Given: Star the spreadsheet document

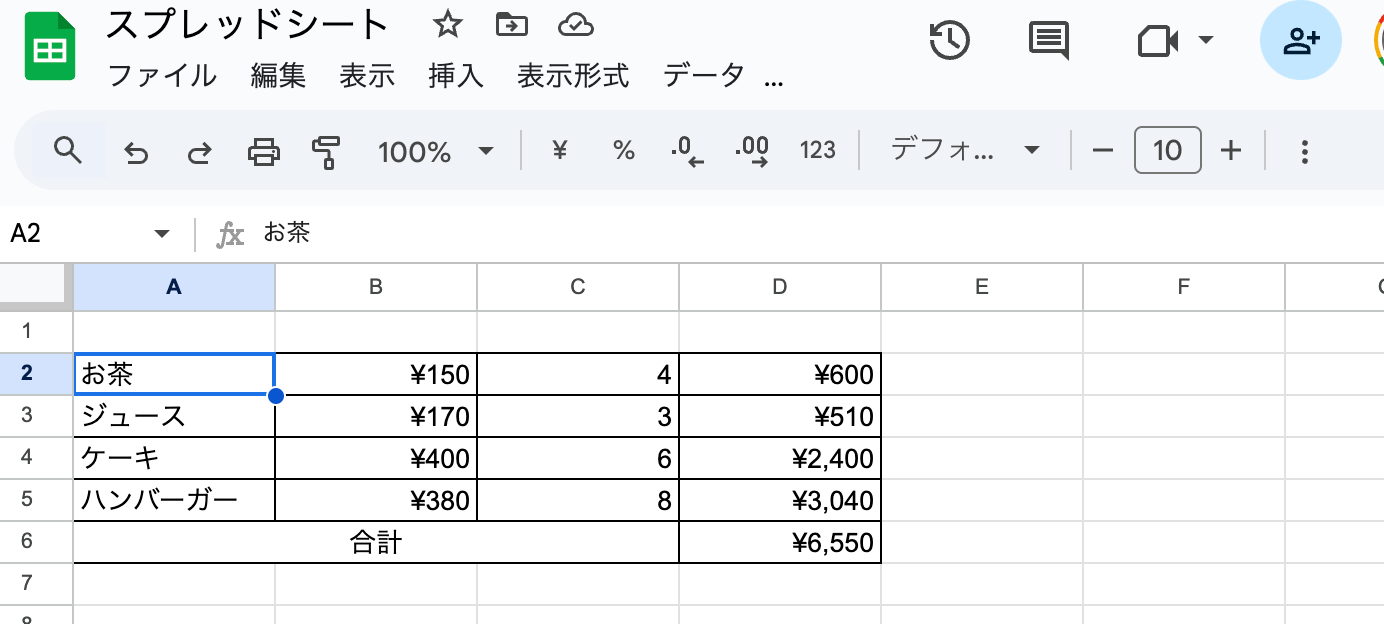Looking at the screenshot, I should [x=447, y=25].
